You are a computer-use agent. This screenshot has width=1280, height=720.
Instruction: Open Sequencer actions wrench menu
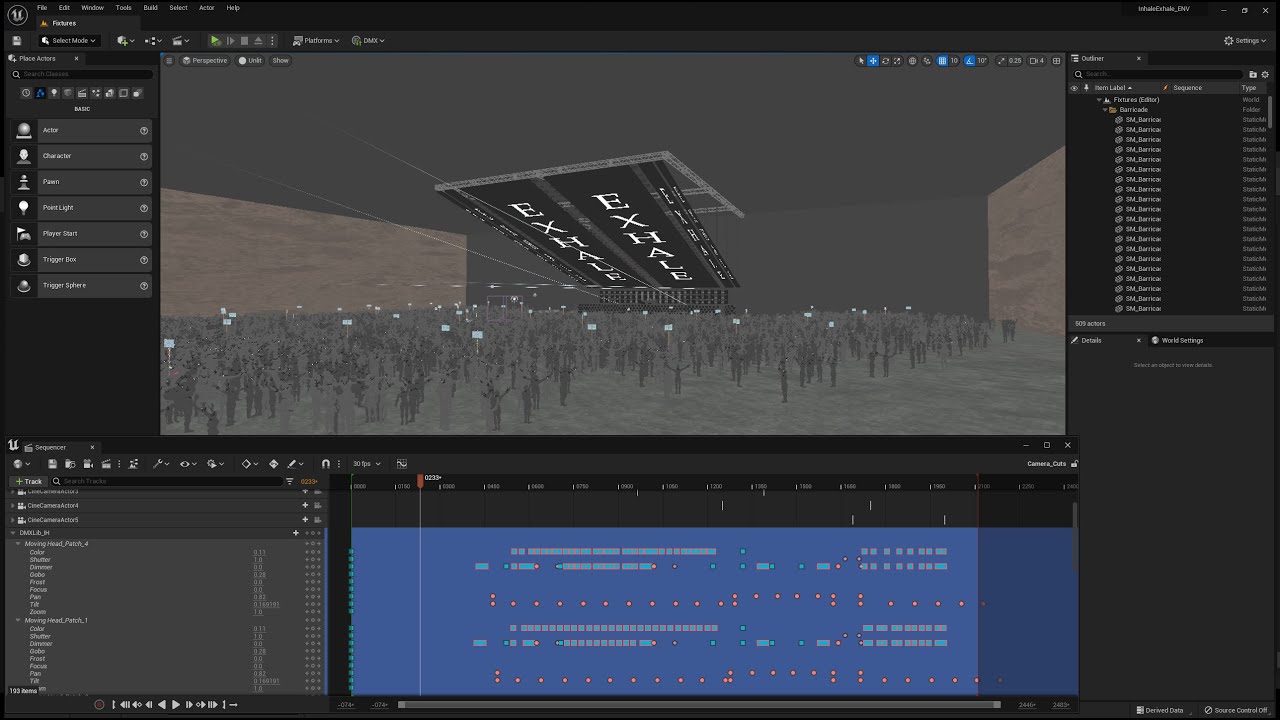[159, 464]
